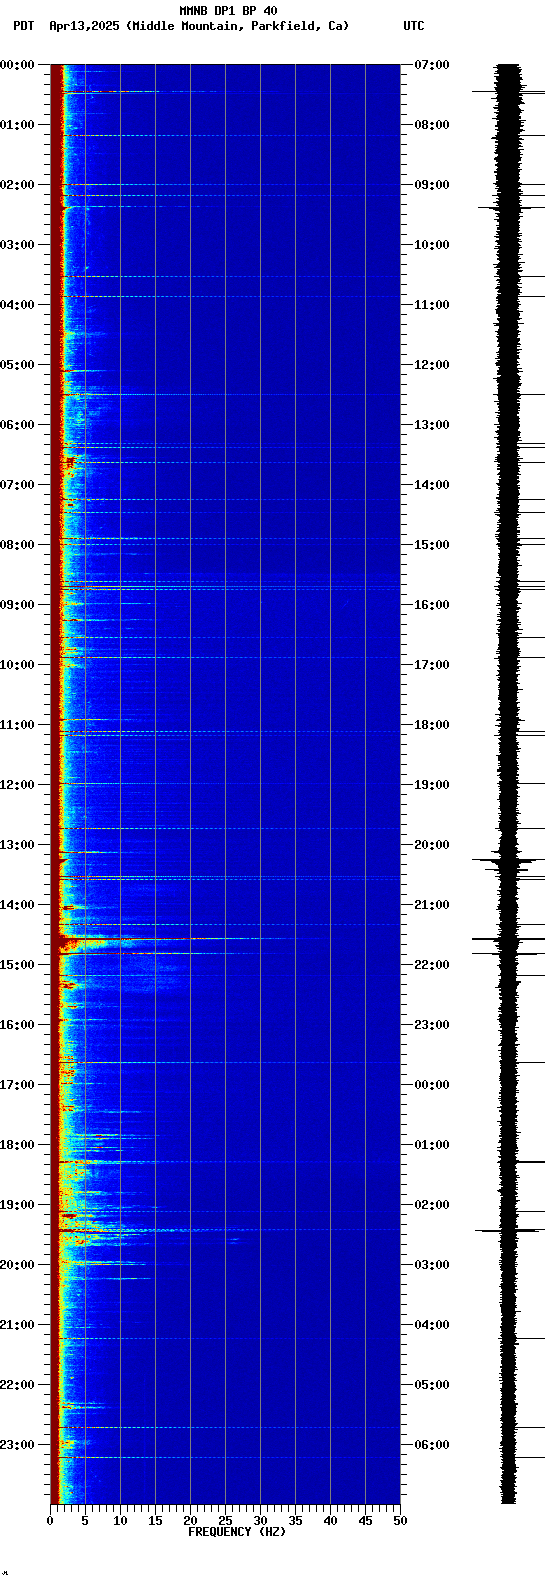Click the PDT time label "16:00"

tap(18, 1025)
